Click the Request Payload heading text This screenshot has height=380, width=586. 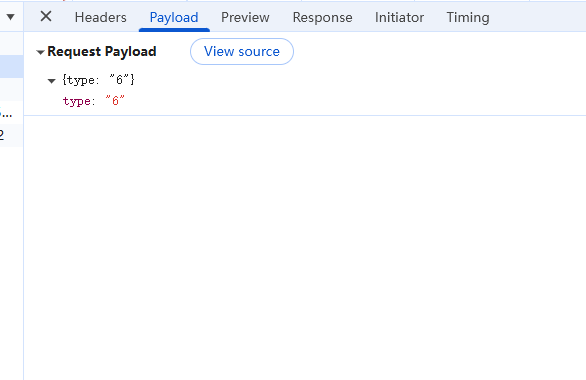[102, 52]
